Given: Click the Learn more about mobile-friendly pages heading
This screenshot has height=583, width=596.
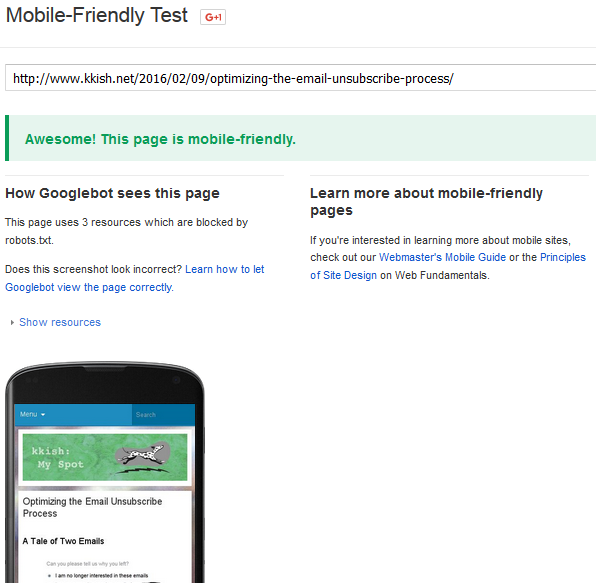Looking at the screenshot, I should point(426,201).
